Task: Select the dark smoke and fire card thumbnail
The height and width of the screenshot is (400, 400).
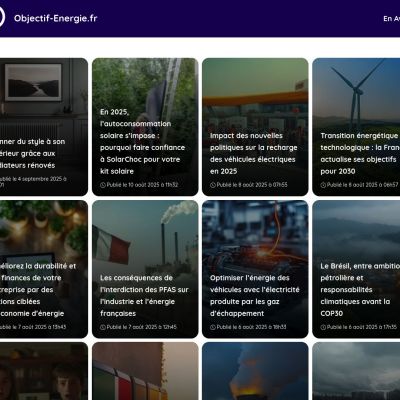Action: [255, 371]
